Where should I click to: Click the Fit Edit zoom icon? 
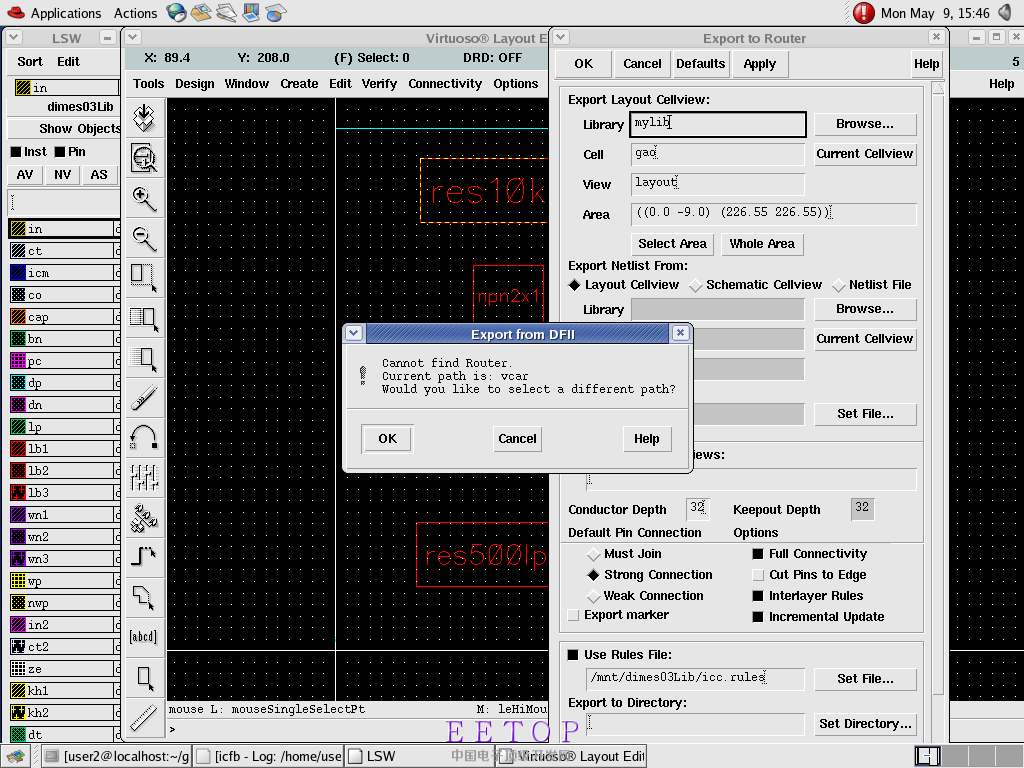click(144, 158)
